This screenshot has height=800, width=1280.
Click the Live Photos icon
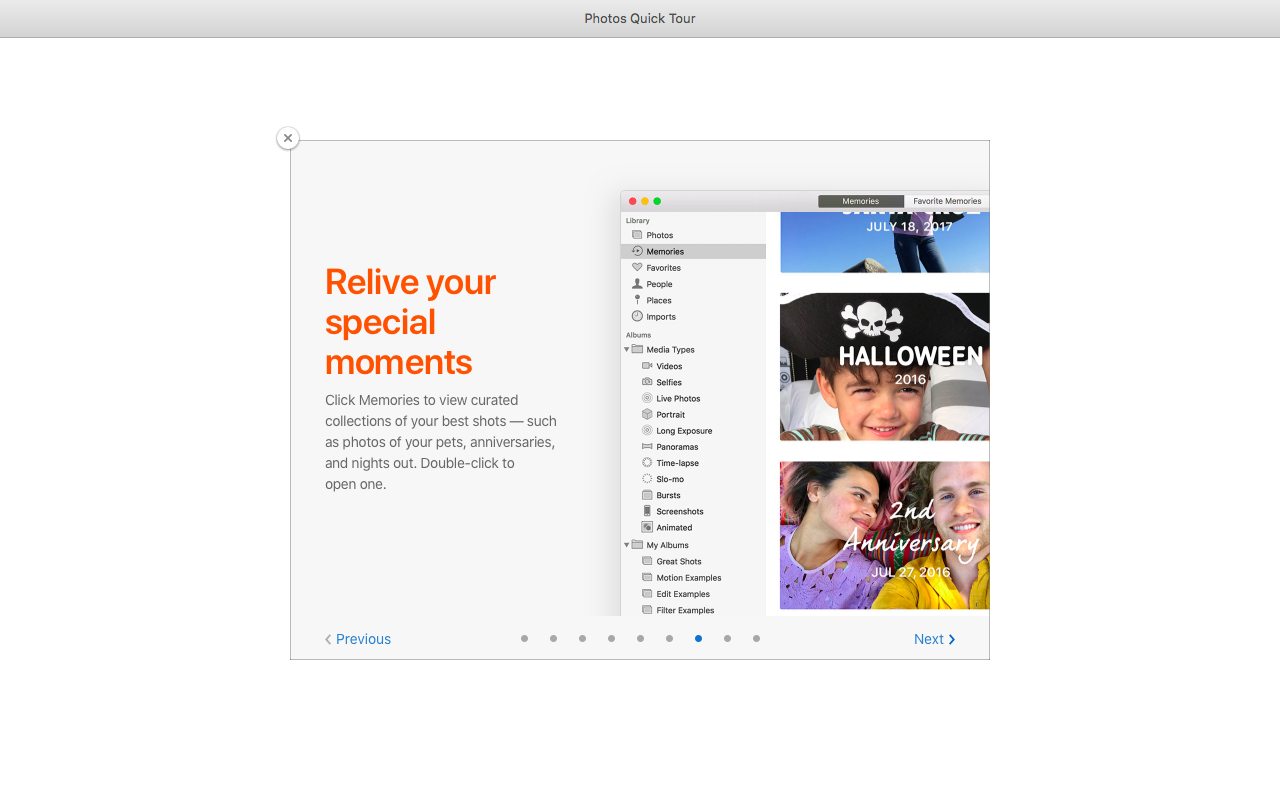(x=647, y=398)
